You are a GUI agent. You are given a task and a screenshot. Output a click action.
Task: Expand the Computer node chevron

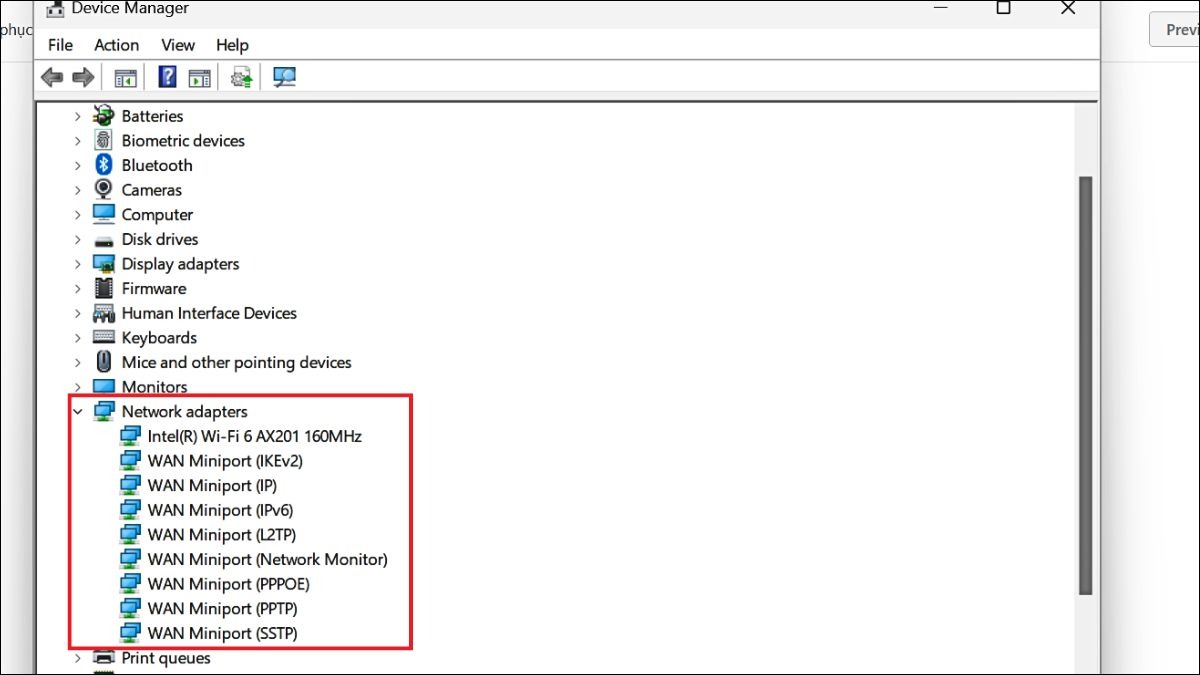[x=78, y=214]
